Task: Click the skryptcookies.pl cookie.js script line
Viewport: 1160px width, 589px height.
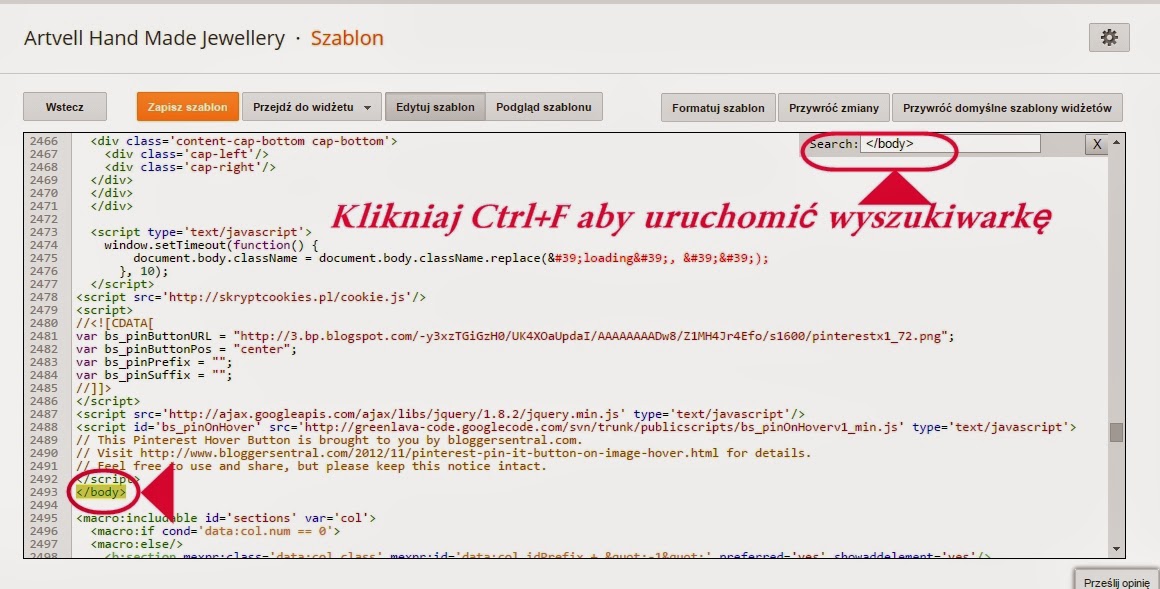Action: (x=251, y=297)
